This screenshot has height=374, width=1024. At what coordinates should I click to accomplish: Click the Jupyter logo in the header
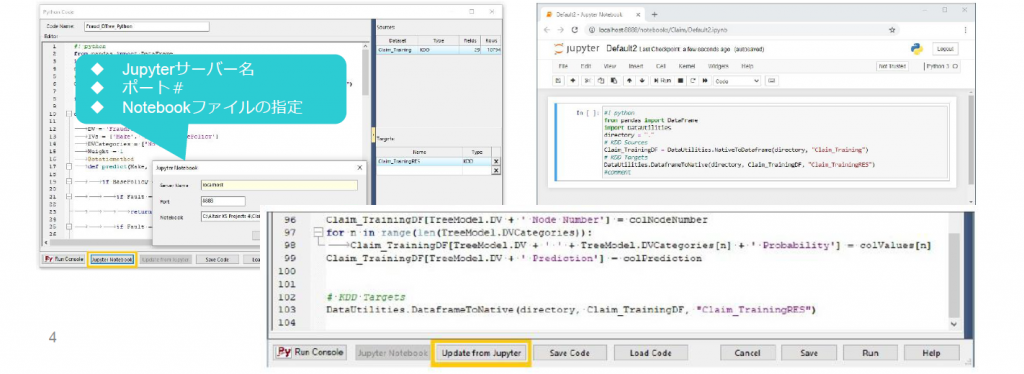(x=576, y=49)
